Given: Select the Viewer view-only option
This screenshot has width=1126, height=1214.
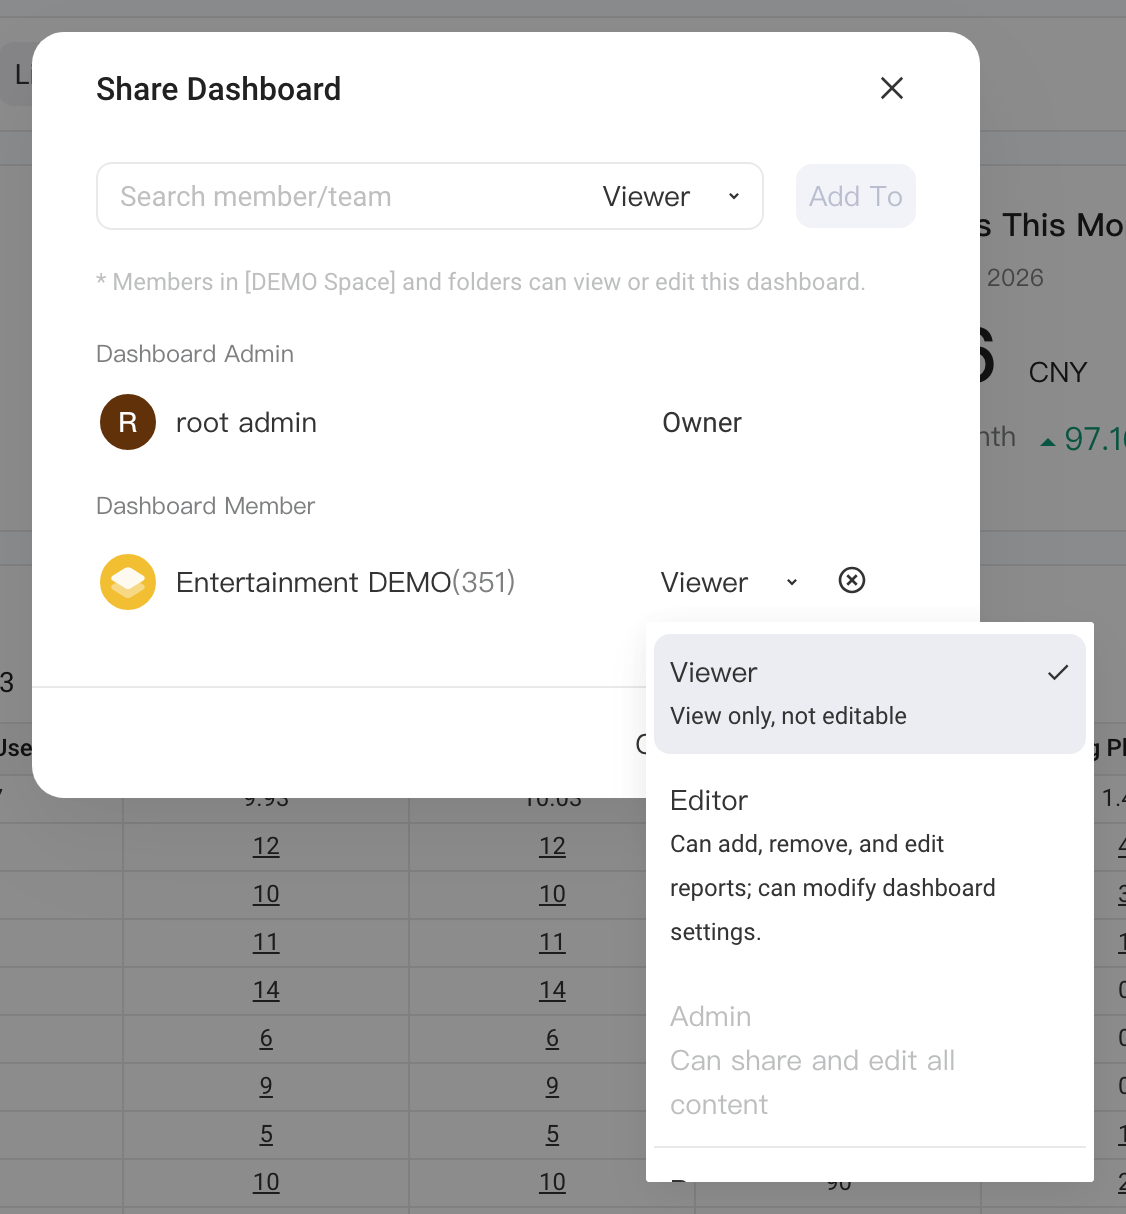Looking at the screenshot, I should [870, 694].
